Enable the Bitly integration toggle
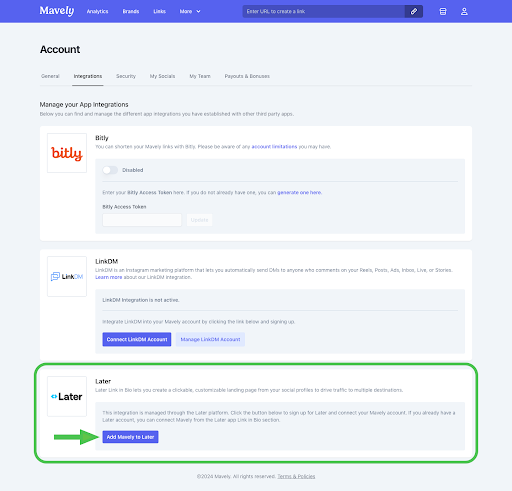 click(110, 170)
